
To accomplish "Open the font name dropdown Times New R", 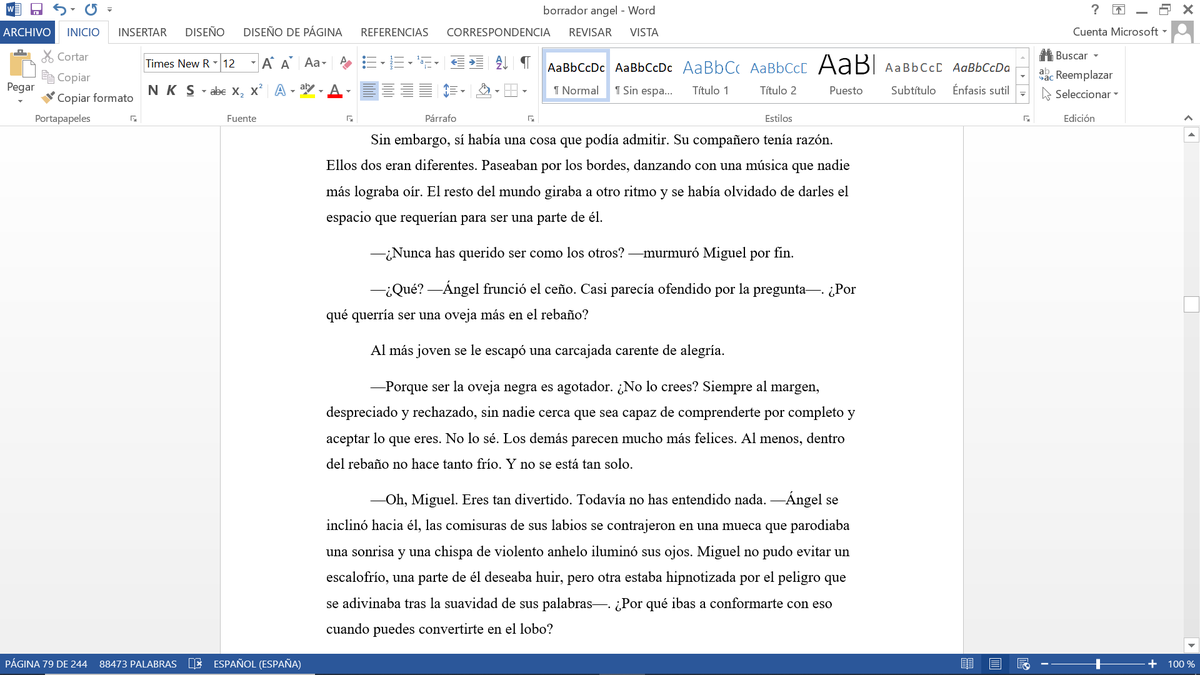I will [x=214, y=63].
